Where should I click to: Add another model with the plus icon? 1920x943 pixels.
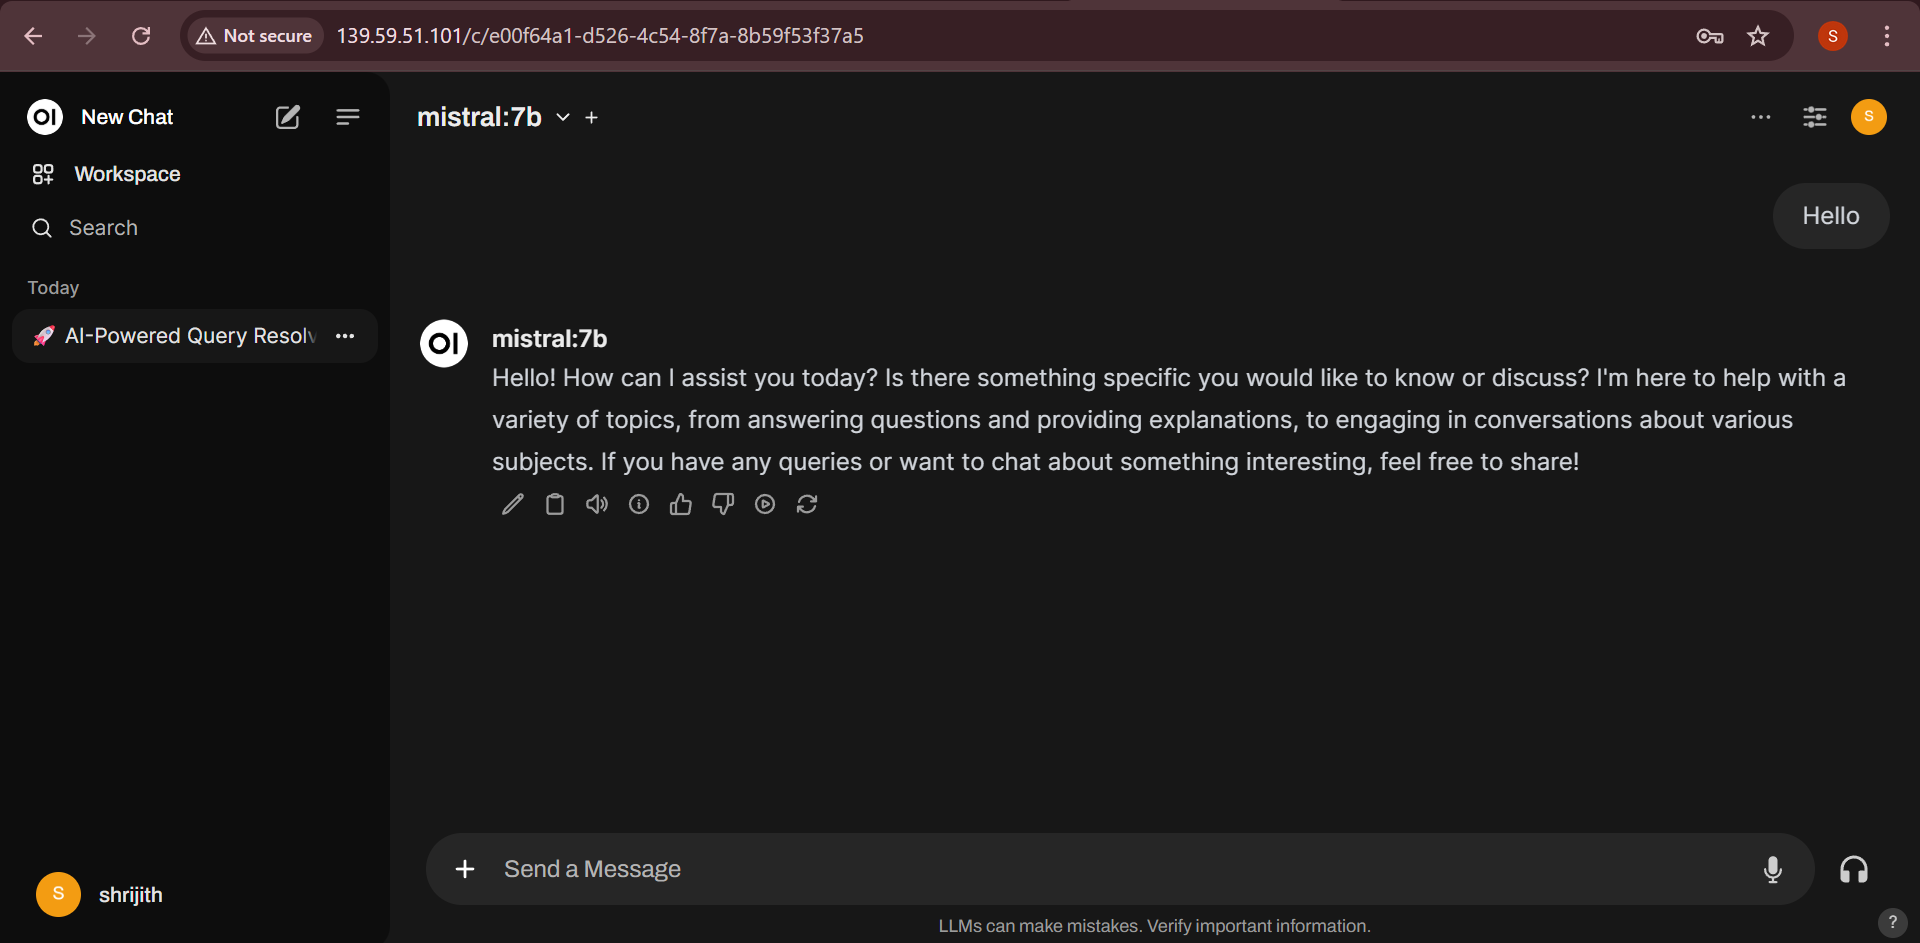[x=592, y=118]
